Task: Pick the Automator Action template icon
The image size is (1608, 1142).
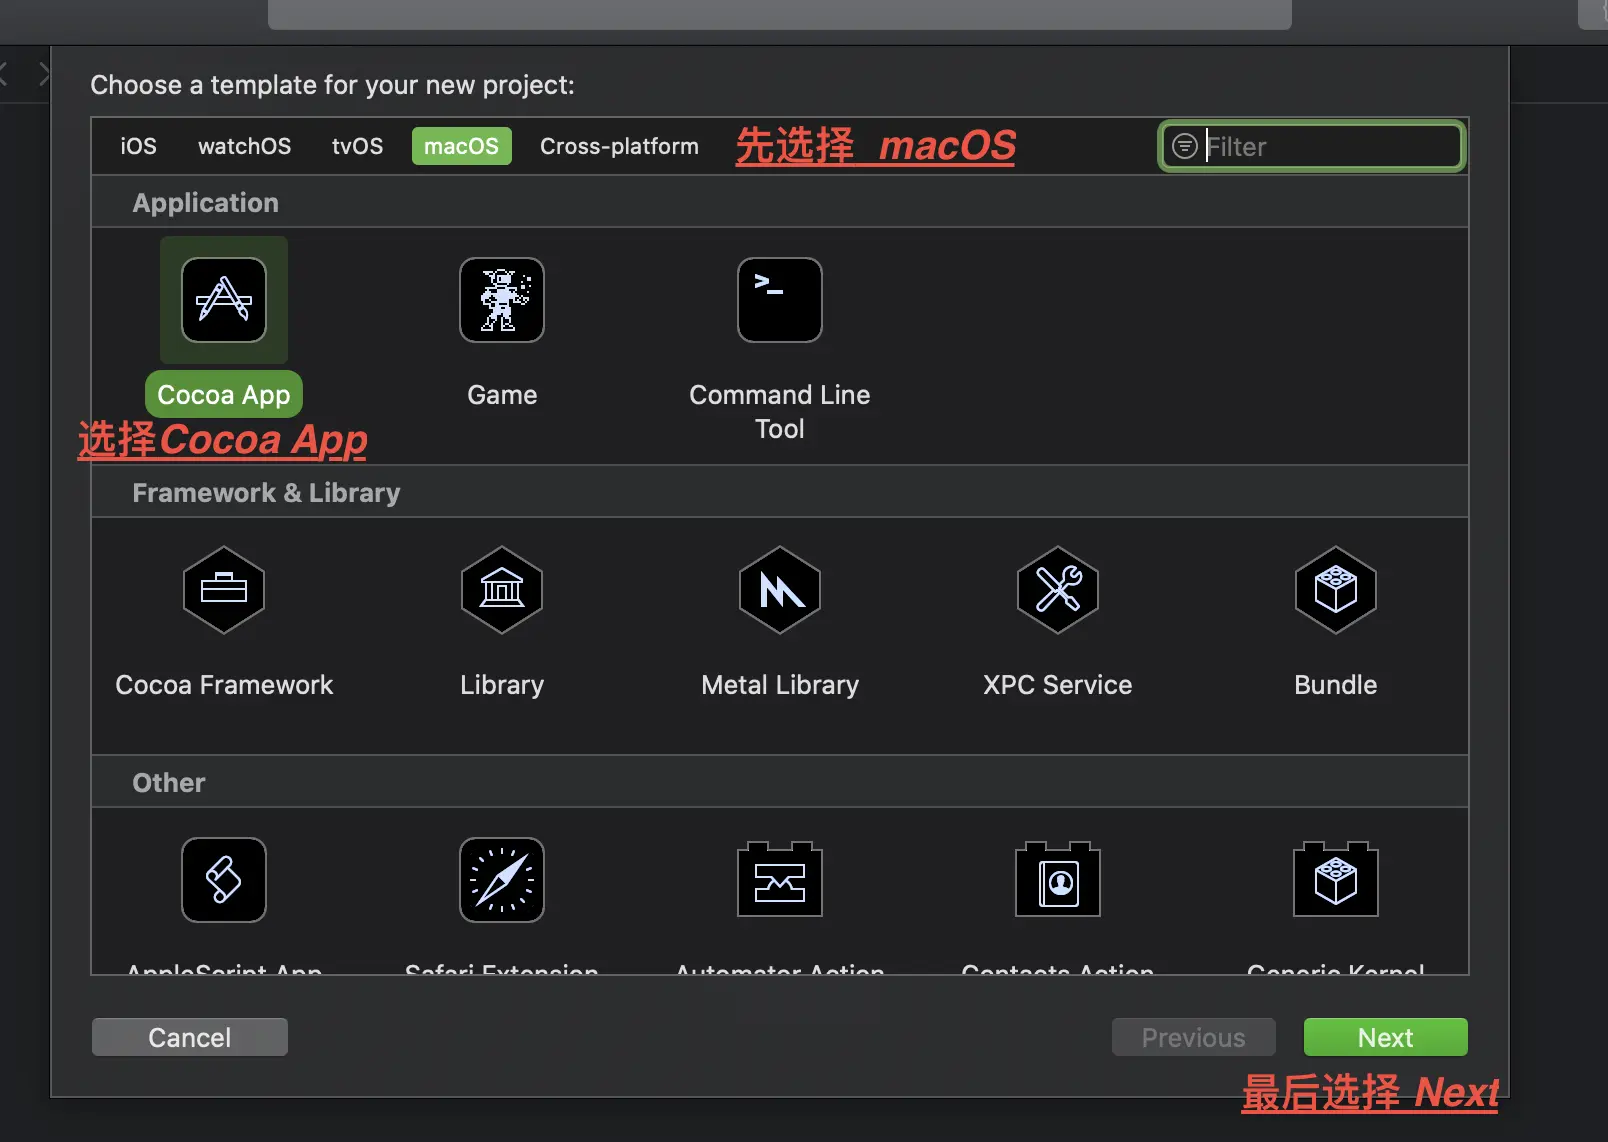Action: pyautogui.click(x=780, y=879)
